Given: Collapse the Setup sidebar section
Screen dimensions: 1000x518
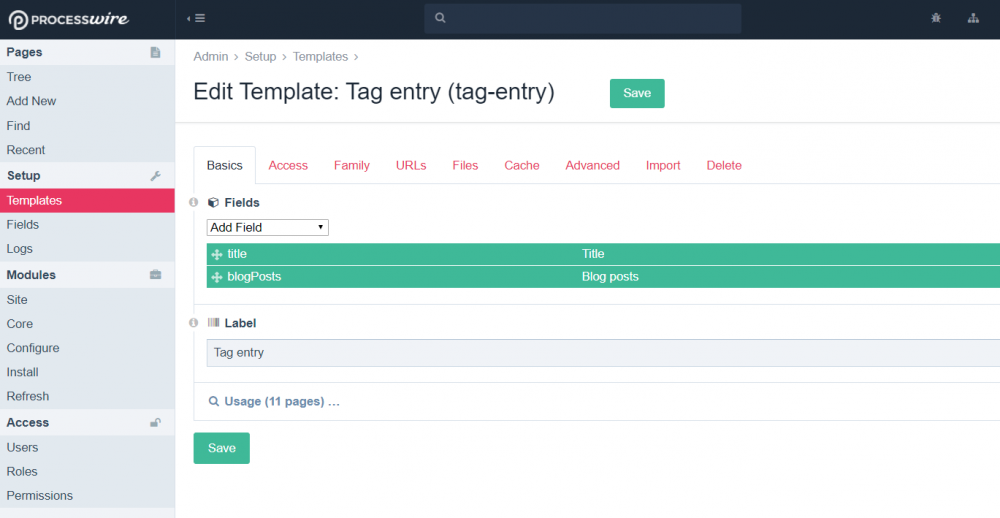Looking at the screenshot, I should coord(87,175).
